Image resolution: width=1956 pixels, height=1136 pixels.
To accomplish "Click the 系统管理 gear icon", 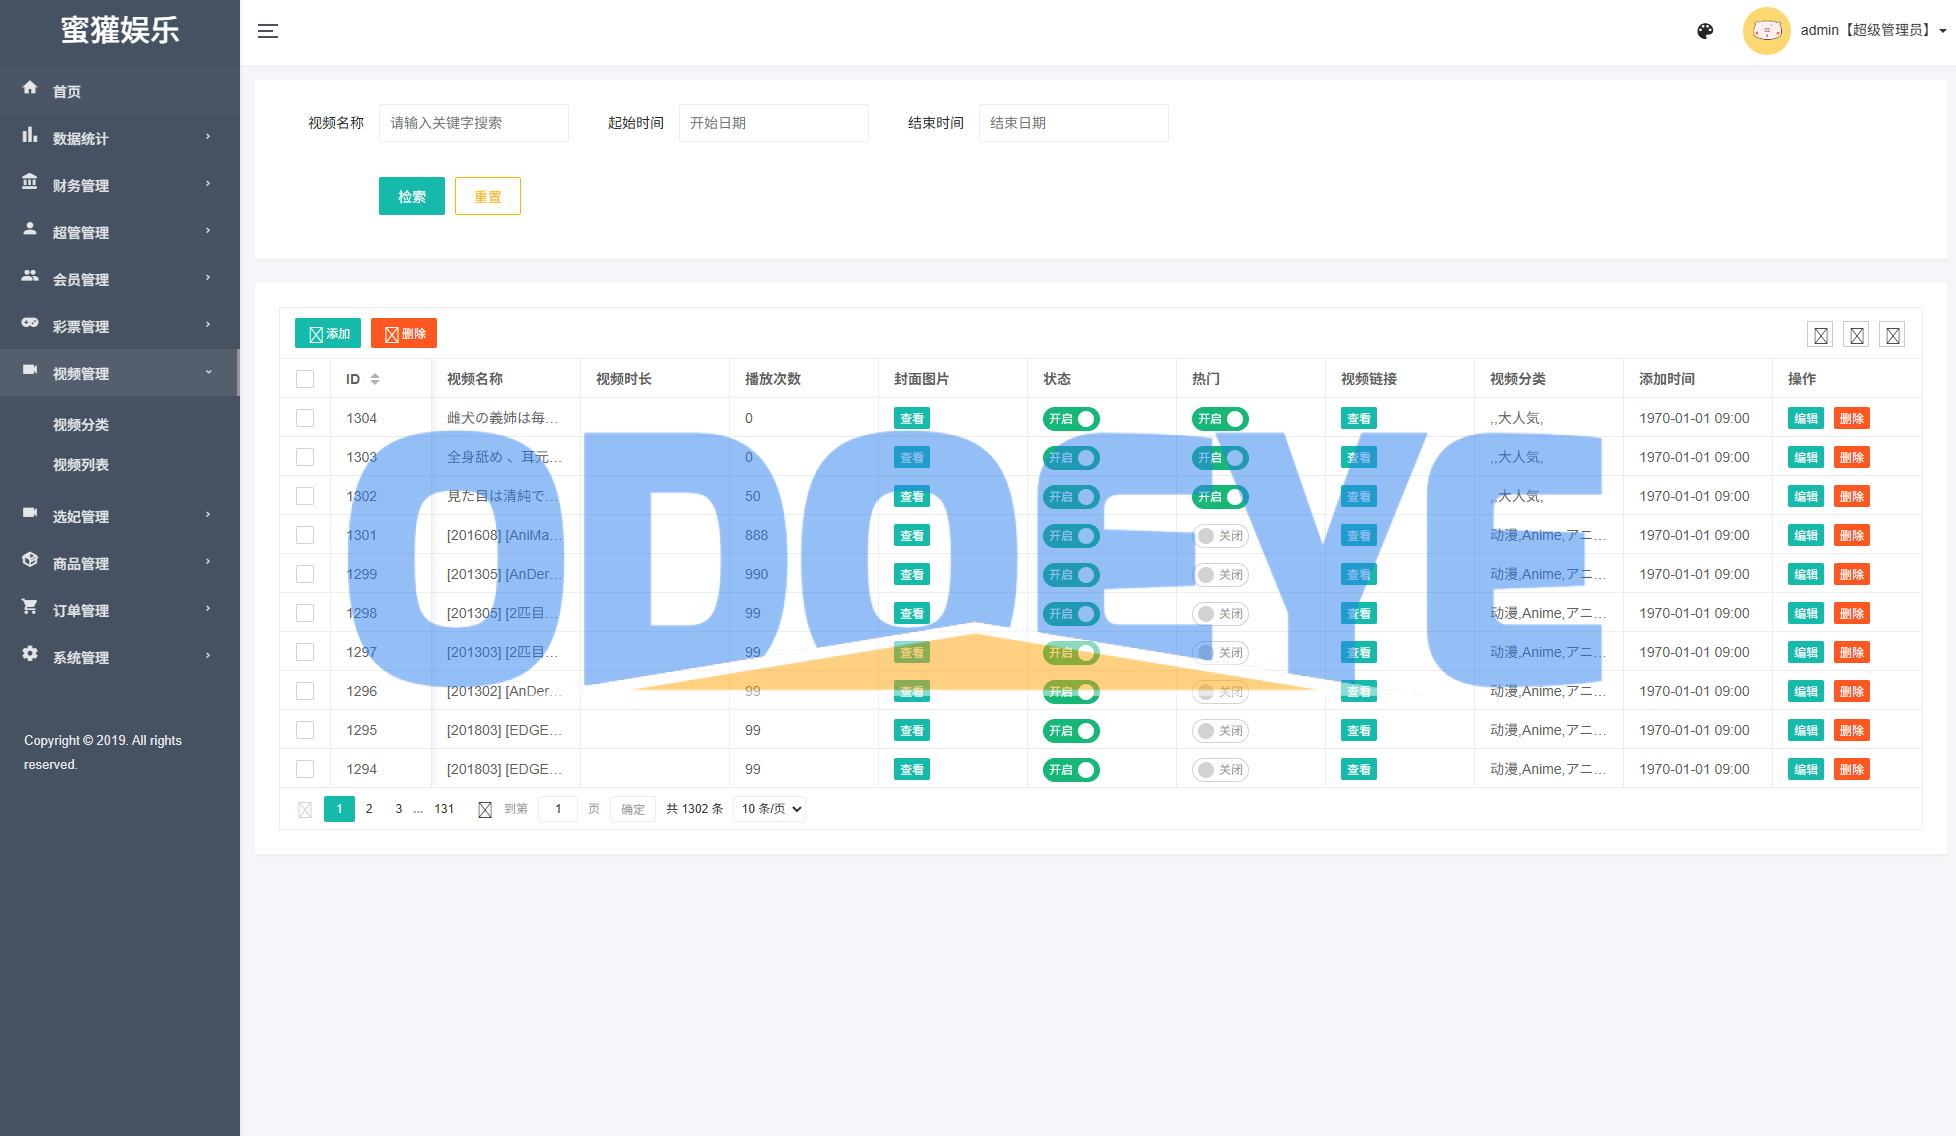I will point(30,654).
